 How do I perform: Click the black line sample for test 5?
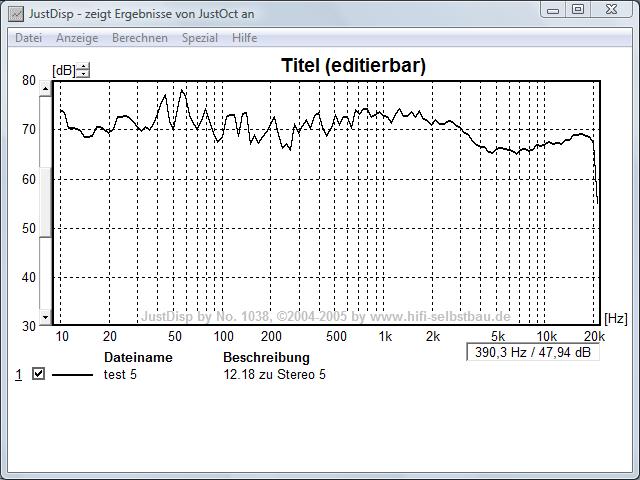(72, 375)
